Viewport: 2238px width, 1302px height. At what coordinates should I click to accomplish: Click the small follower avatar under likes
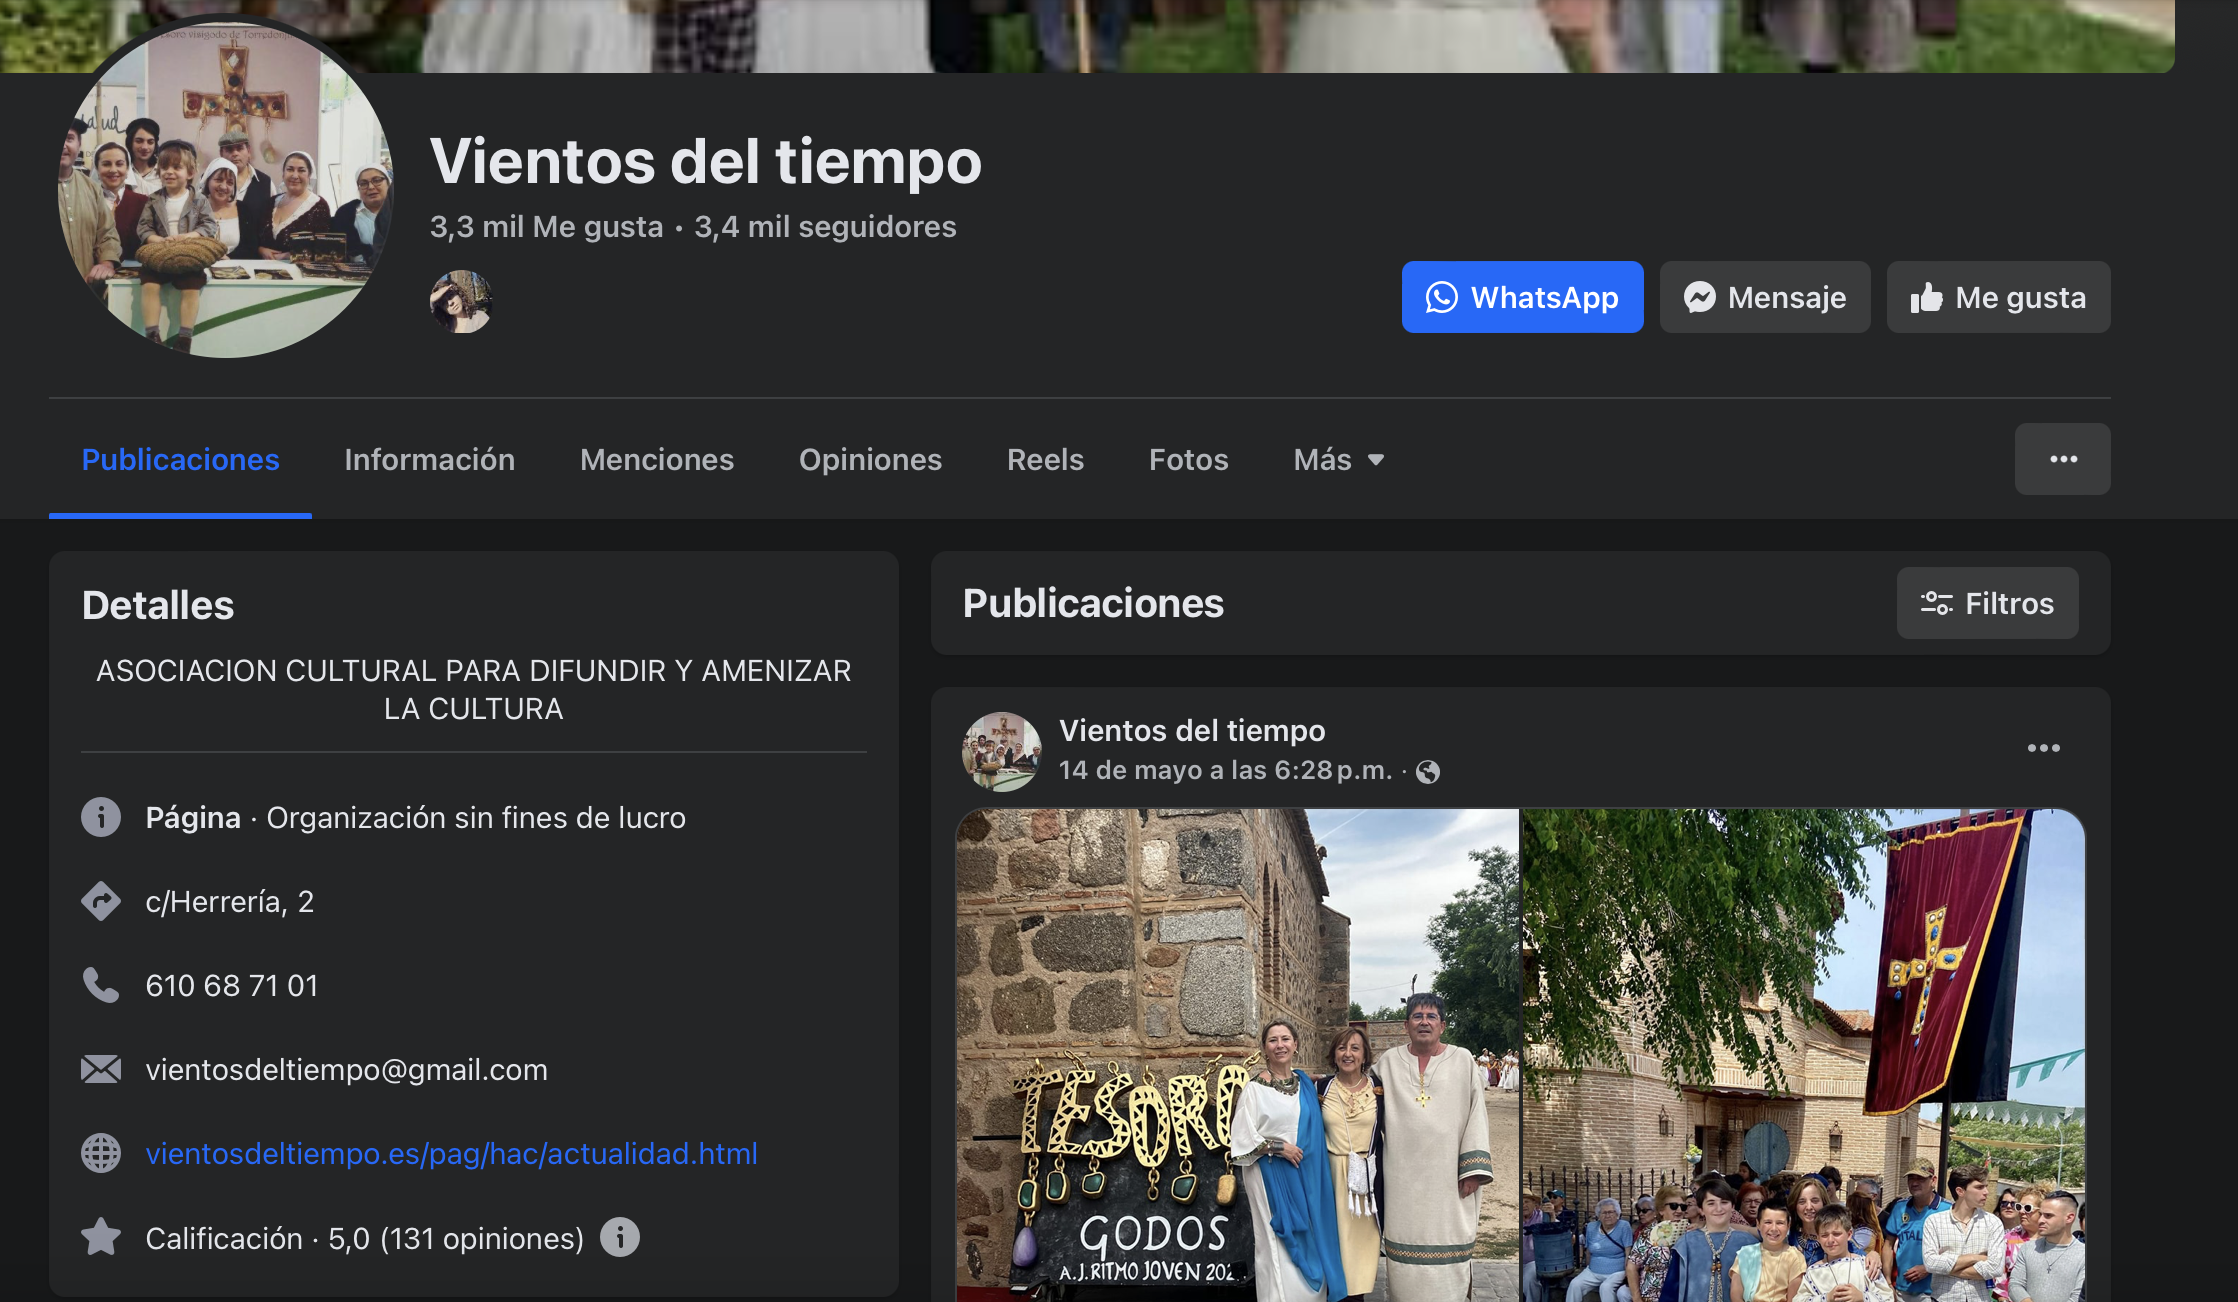coord(461,301)
